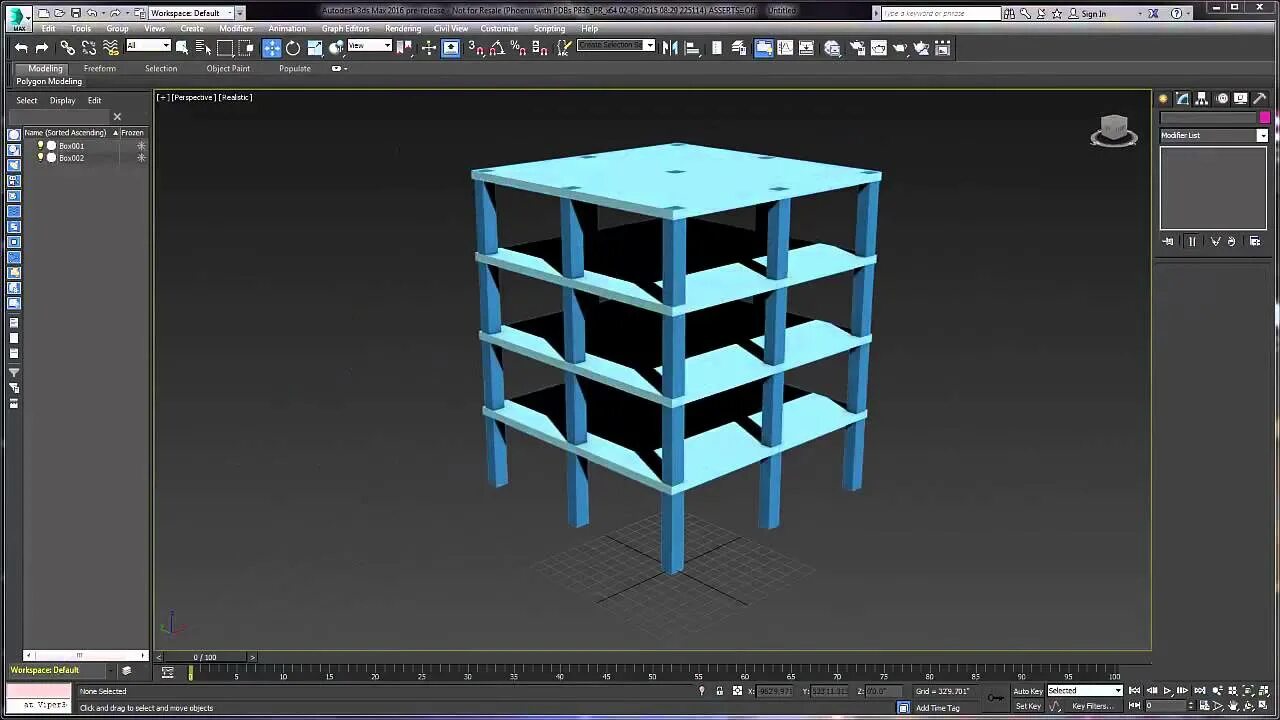1280x720 pixels.
Task: Click Sign In link
Action: (1094, 14)
